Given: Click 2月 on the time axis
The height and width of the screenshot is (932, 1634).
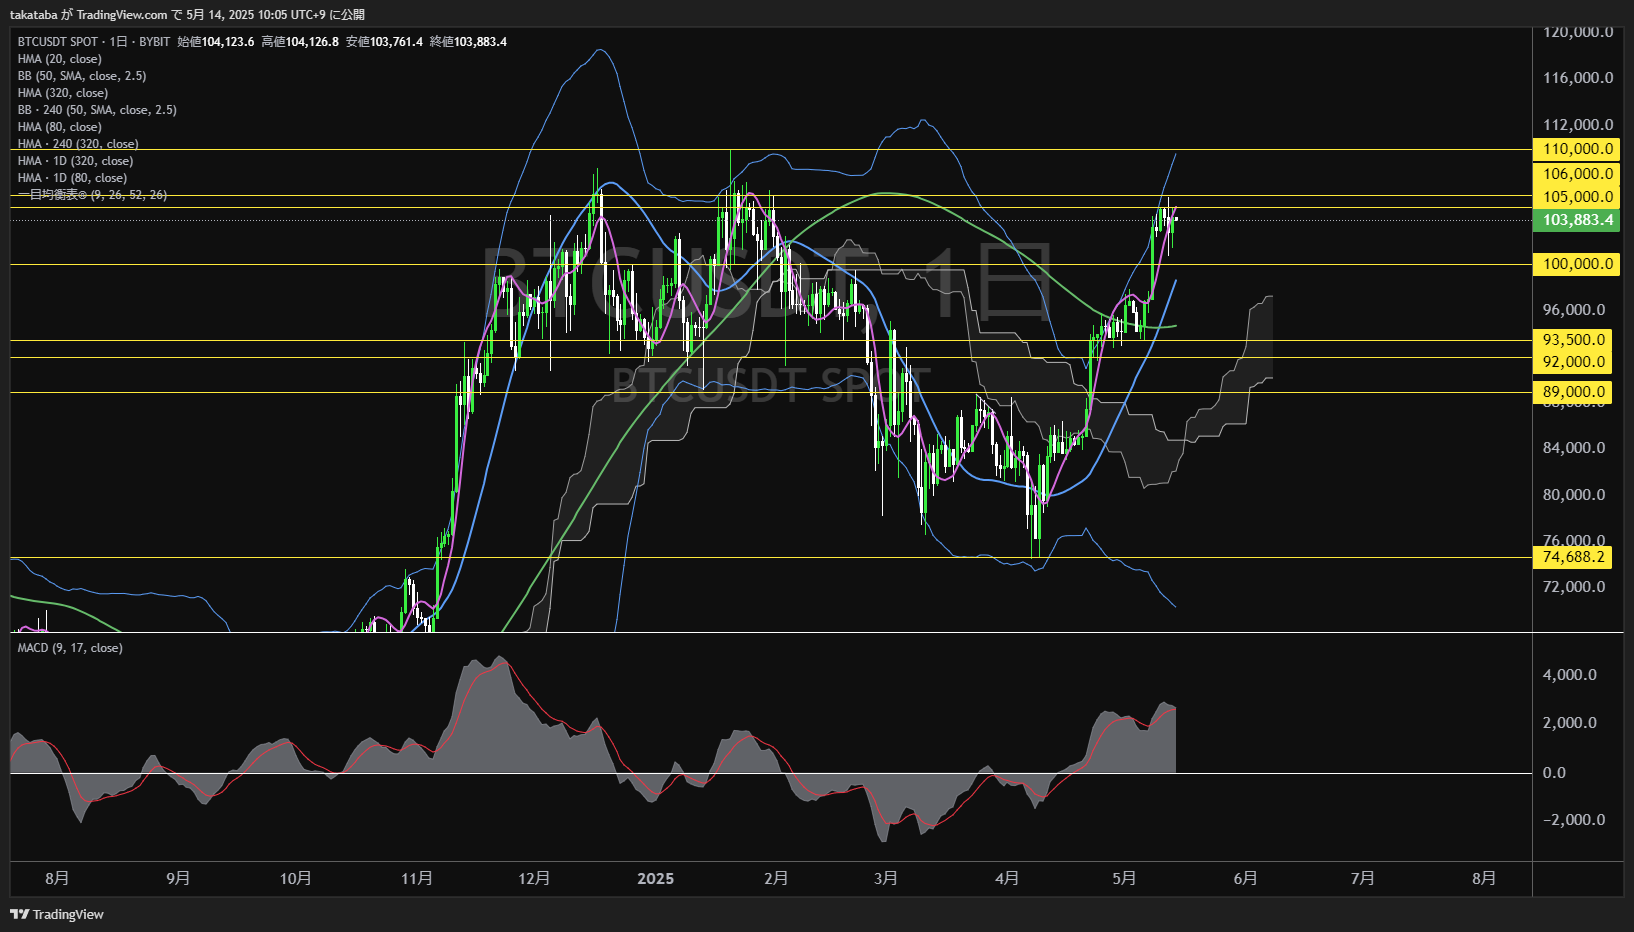Looking at the screenshot, I should 776,878.
